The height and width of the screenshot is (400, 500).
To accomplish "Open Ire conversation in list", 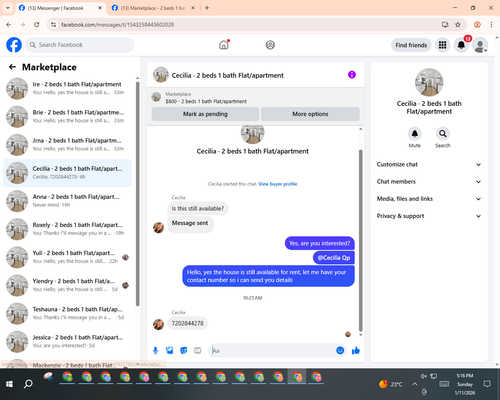I will click(x=68, y=88).
